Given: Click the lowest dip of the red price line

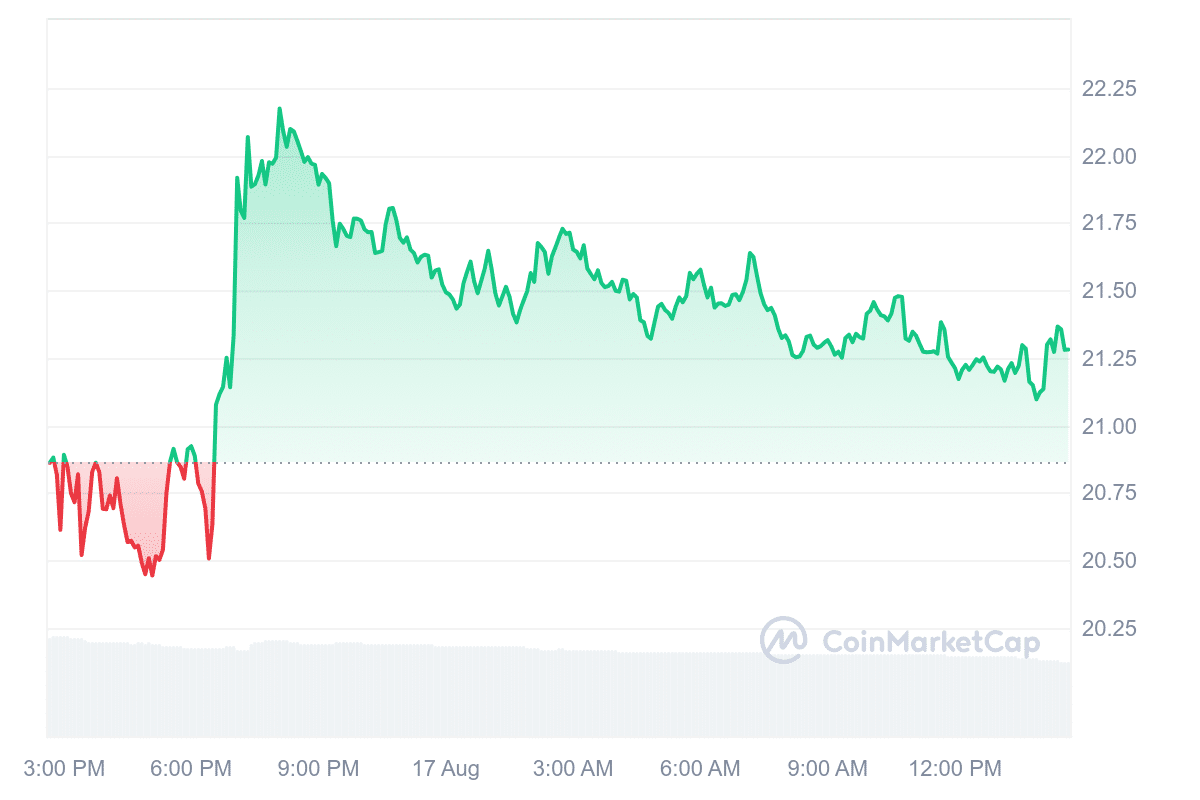Looking at the screenshot, I should tap(152, 575).
